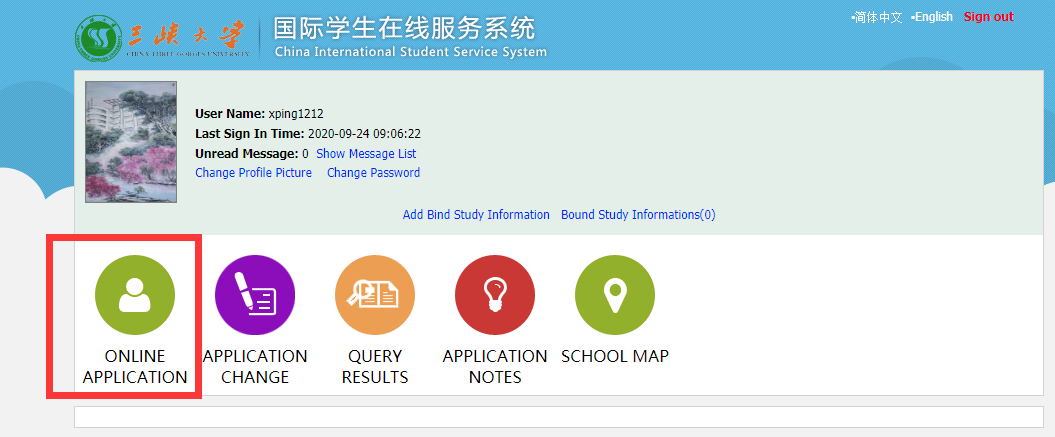1055x437 pixels.
Task: Click the user profile picture thumbnail
Action: (x=131, y=142)
